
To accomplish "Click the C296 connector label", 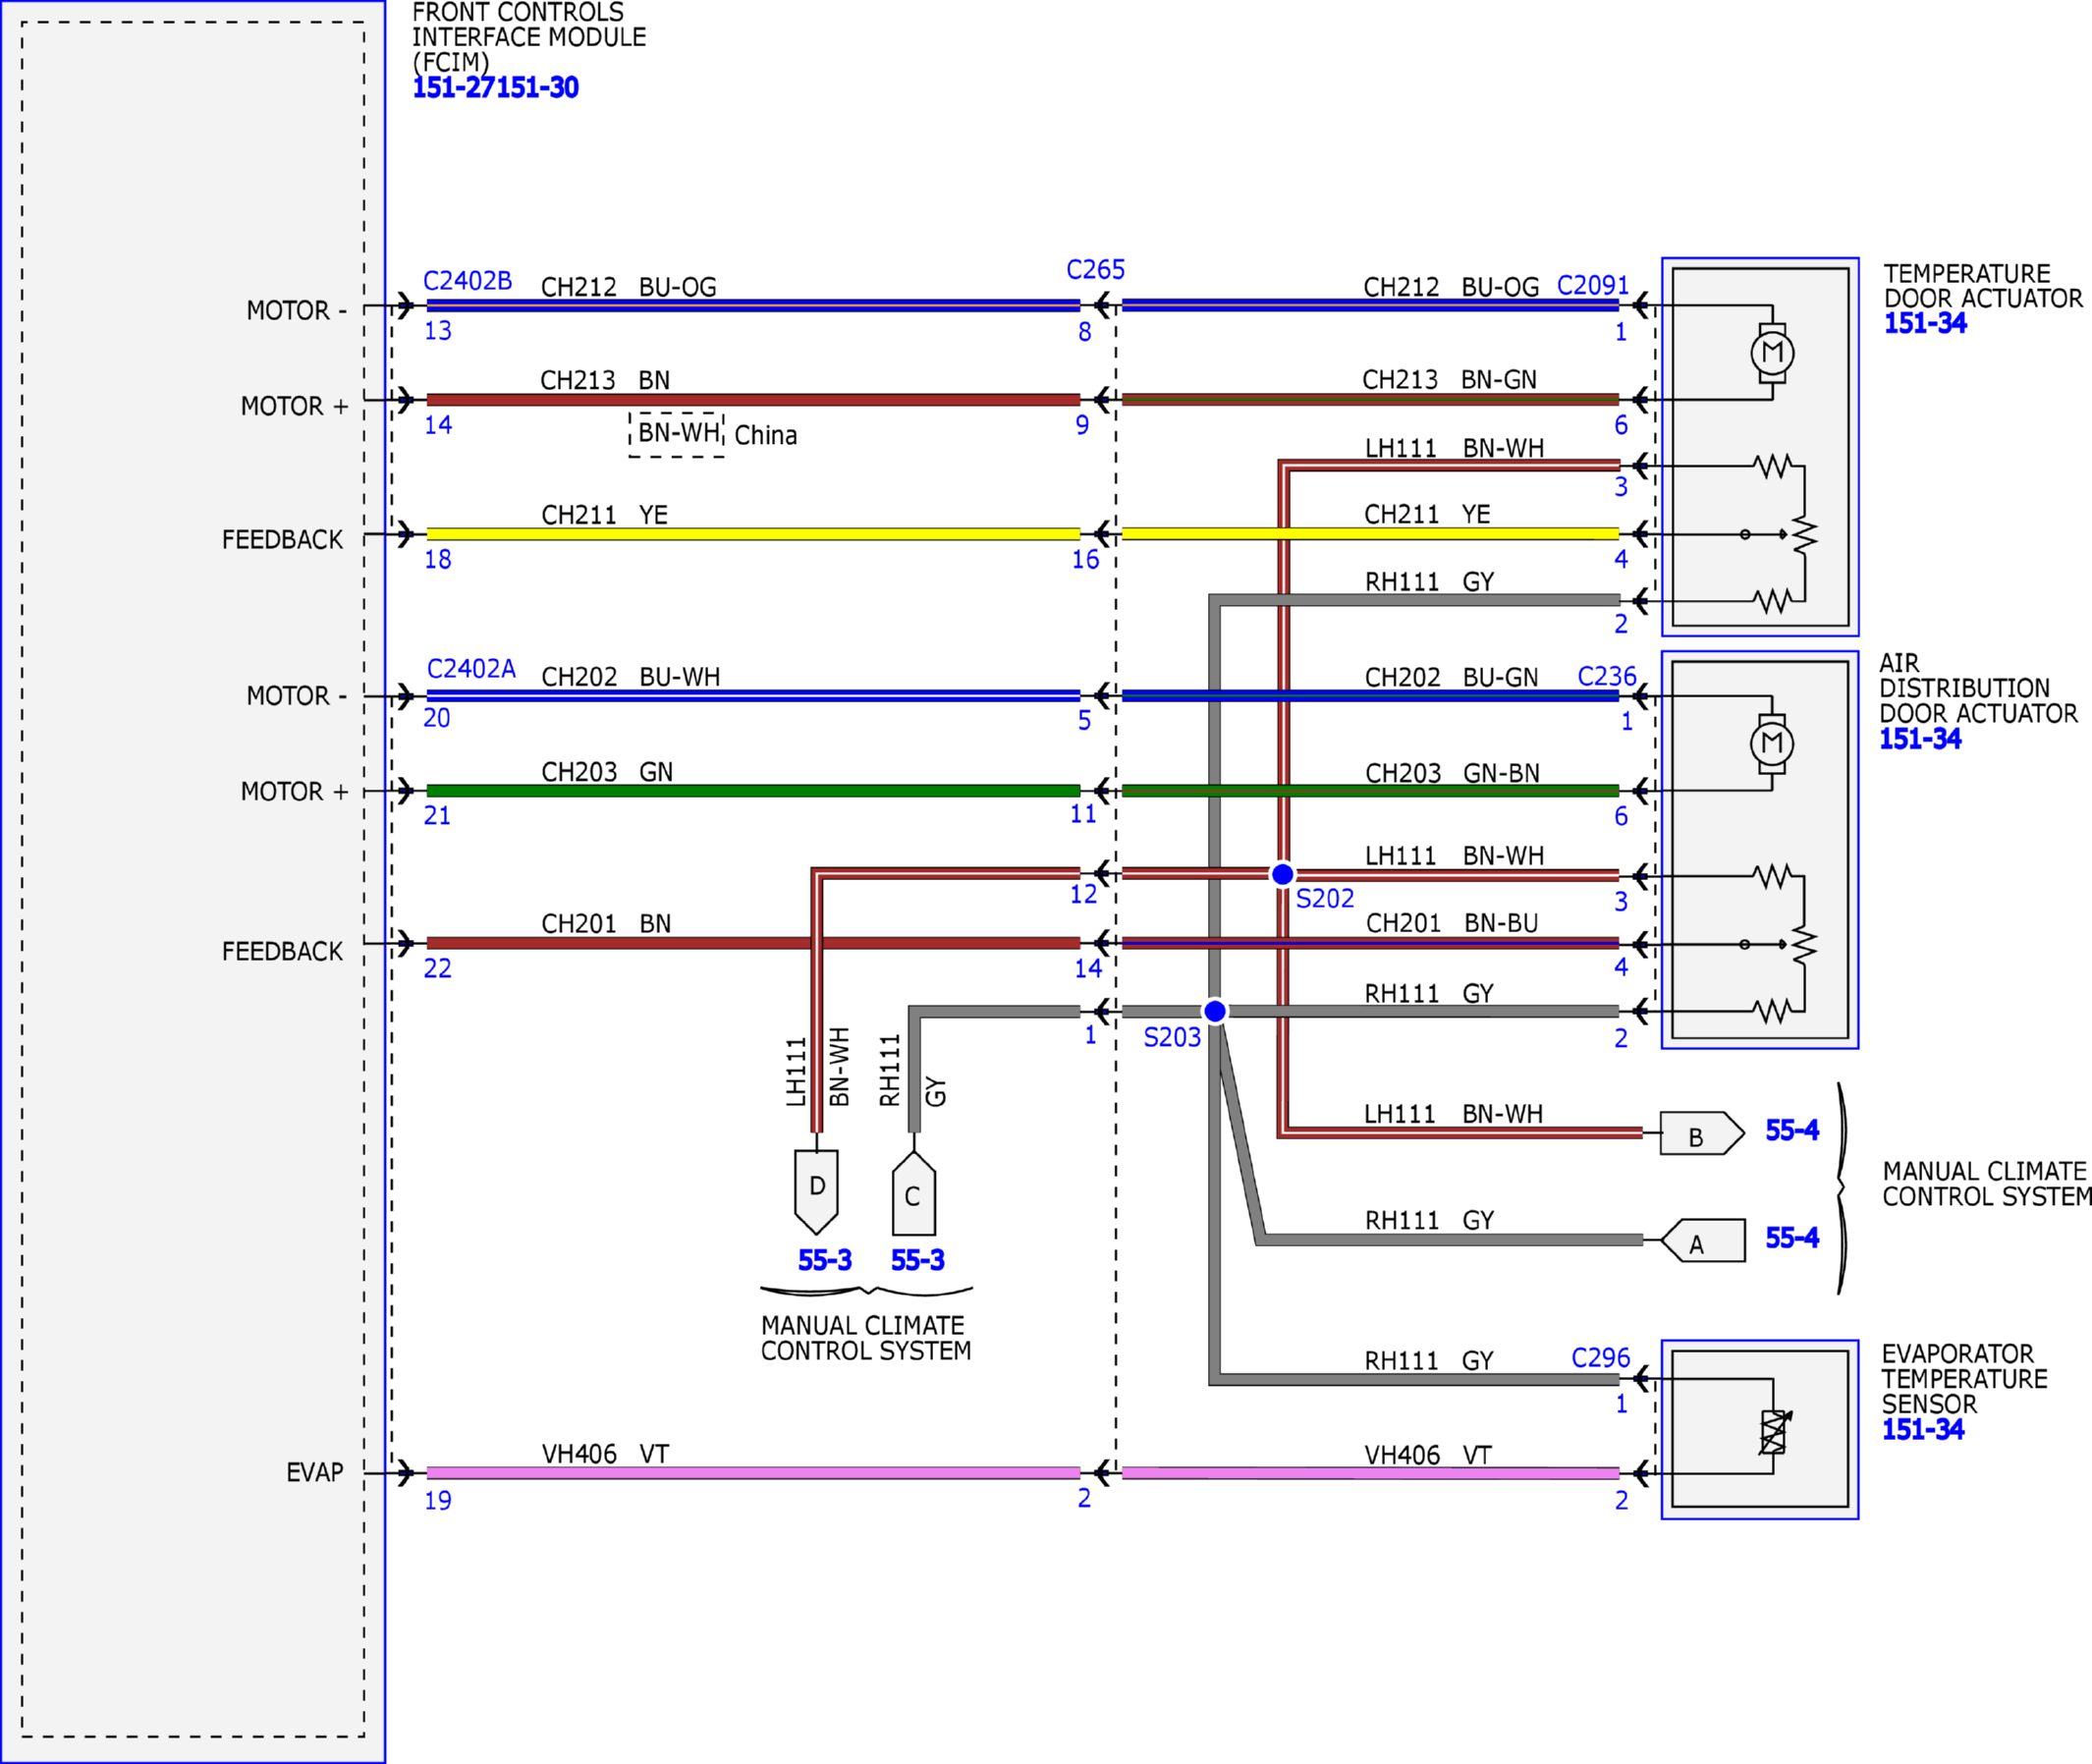I will click(x=1600, y=1357).
